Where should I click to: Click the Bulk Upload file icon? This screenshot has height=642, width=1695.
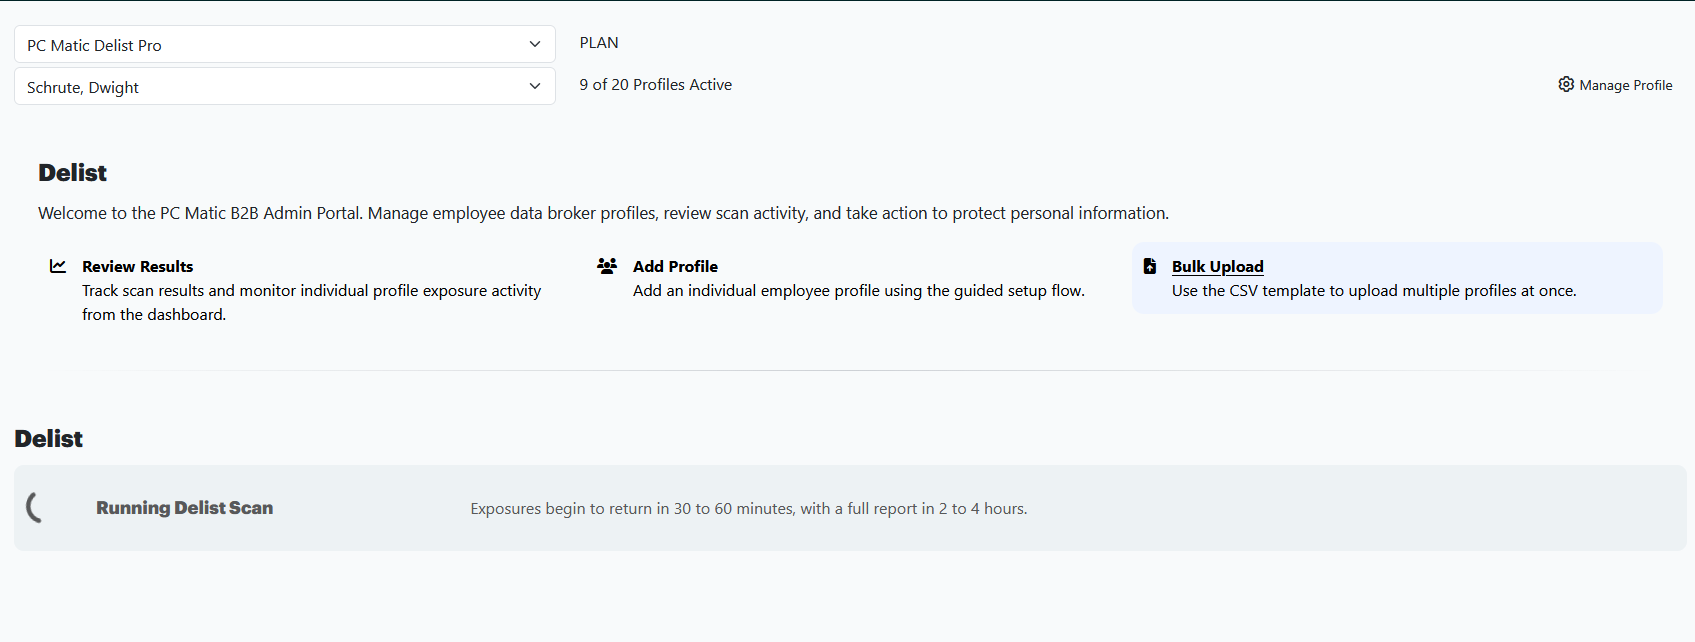[1150, 266]
